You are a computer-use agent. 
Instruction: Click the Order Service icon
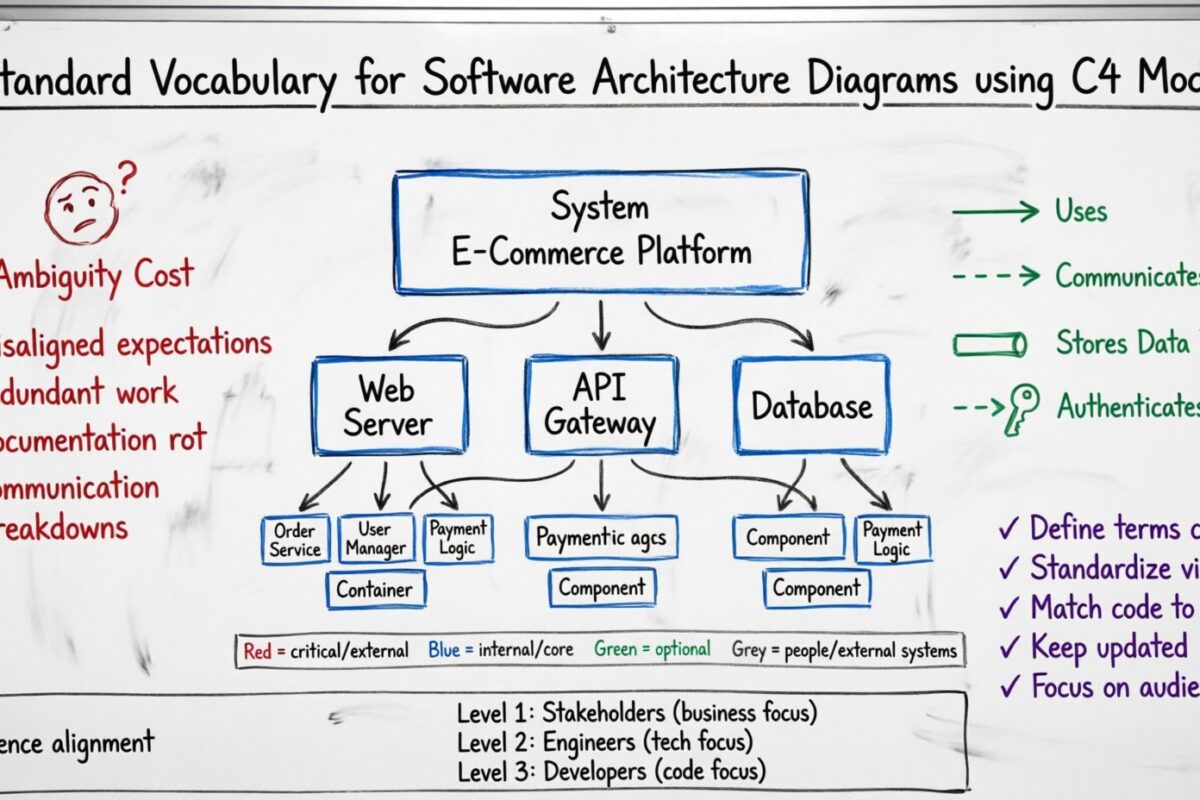tap(295, 538)
